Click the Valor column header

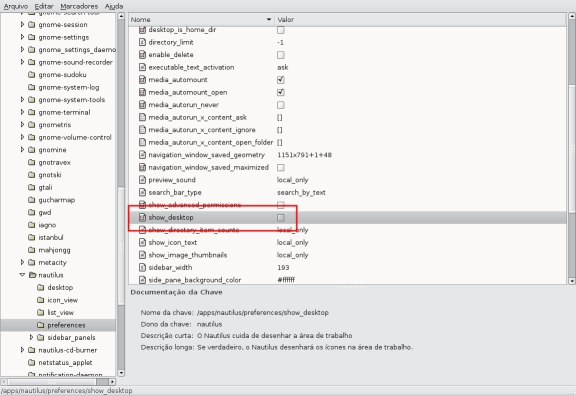coord(420,19)
